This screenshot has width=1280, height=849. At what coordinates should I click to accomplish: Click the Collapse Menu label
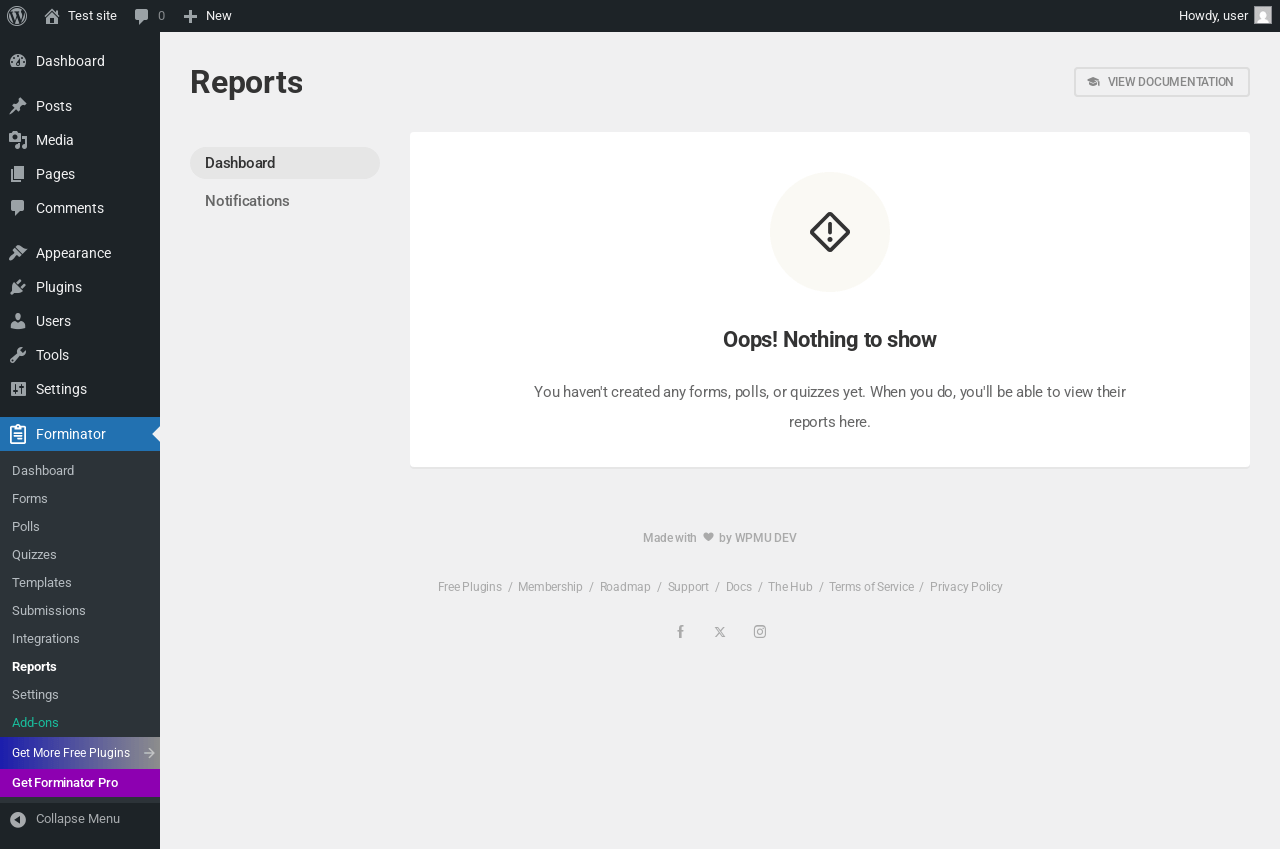[x=78, y=819]
